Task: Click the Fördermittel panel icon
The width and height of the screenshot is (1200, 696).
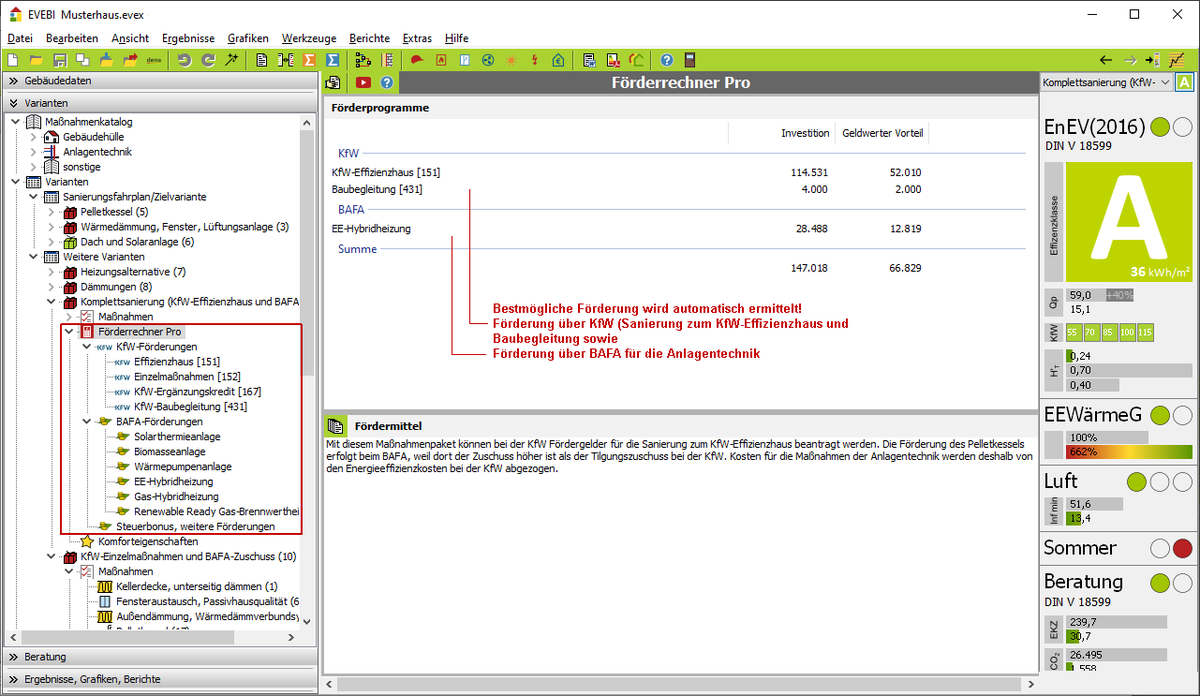Action: tap(336, 426)
